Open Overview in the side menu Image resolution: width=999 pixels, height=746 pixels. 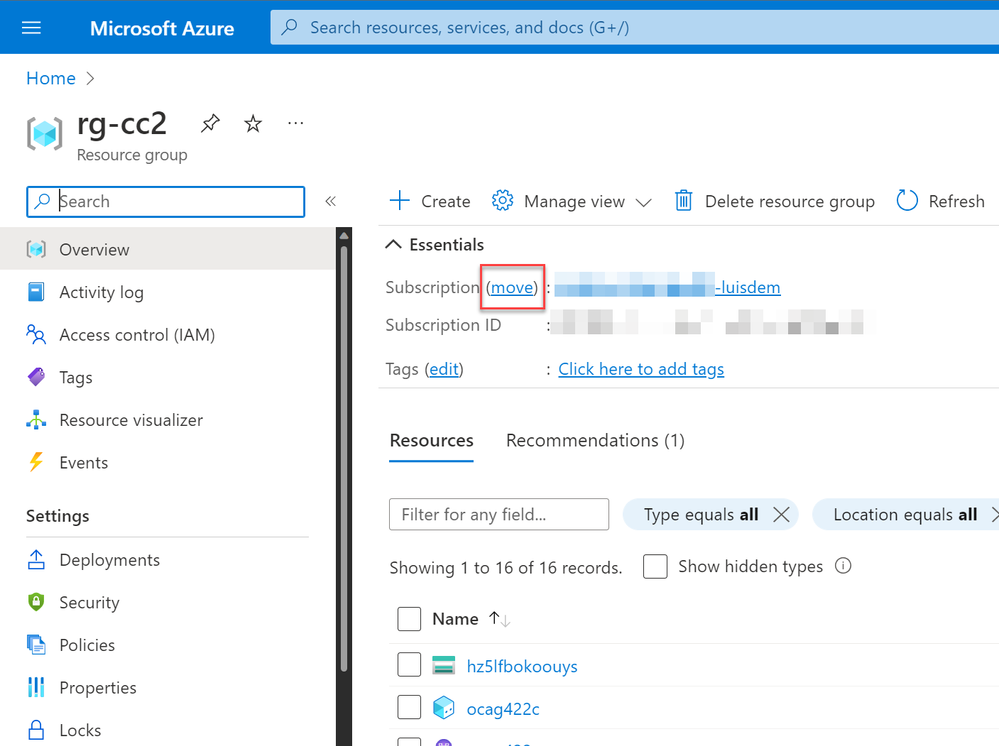coord(168,249)
